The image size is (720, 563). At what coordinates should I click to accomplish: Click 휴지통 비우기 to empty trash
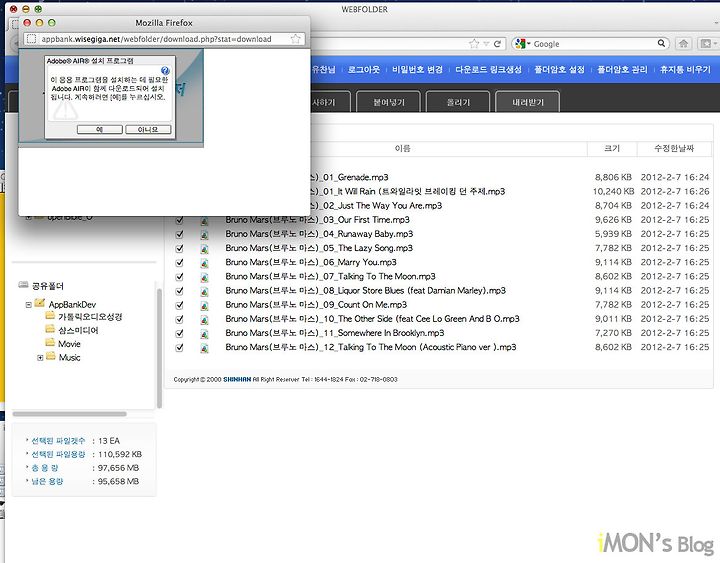[x=685, y=70]
